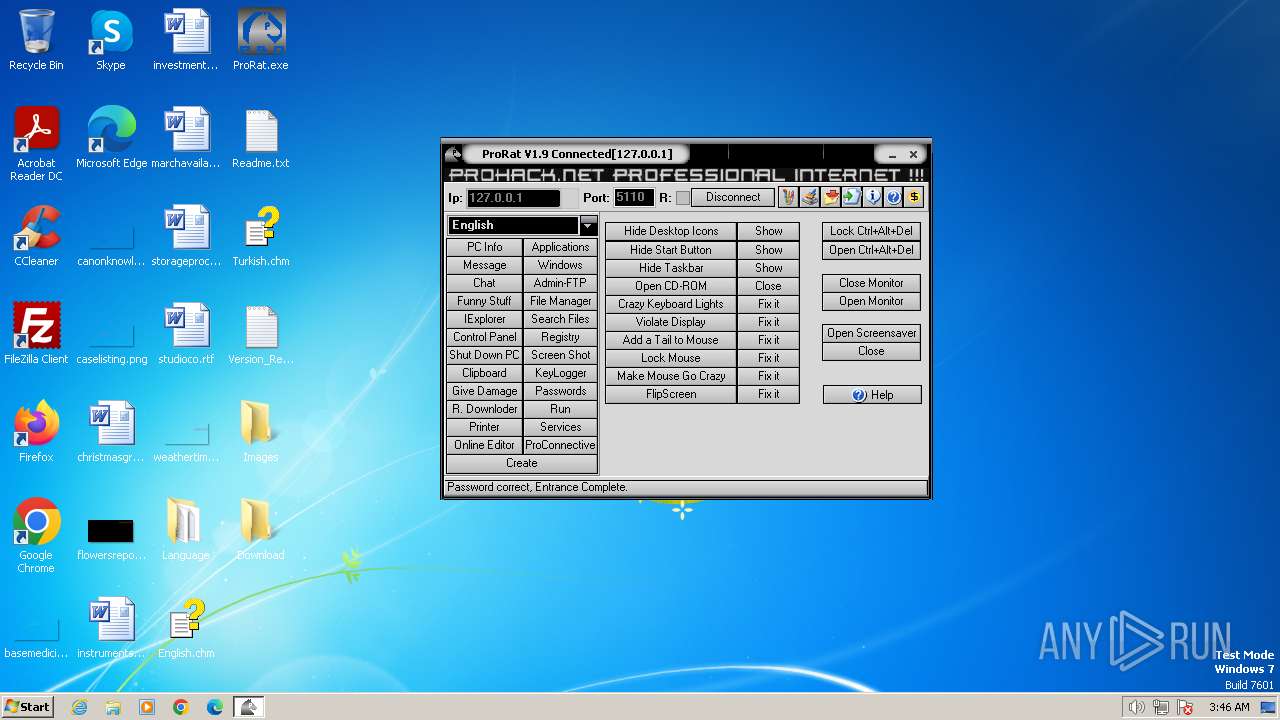Click Show beside Hide Taskbar
This screenshot has height=720, width=1280.
[768, 268]
